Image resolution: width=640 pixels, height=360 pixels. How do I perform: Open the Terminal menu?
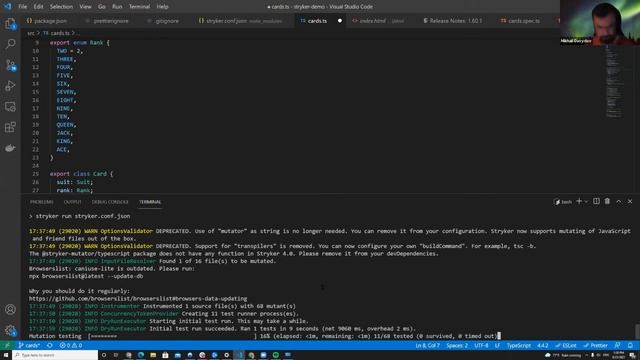(139, 7)
